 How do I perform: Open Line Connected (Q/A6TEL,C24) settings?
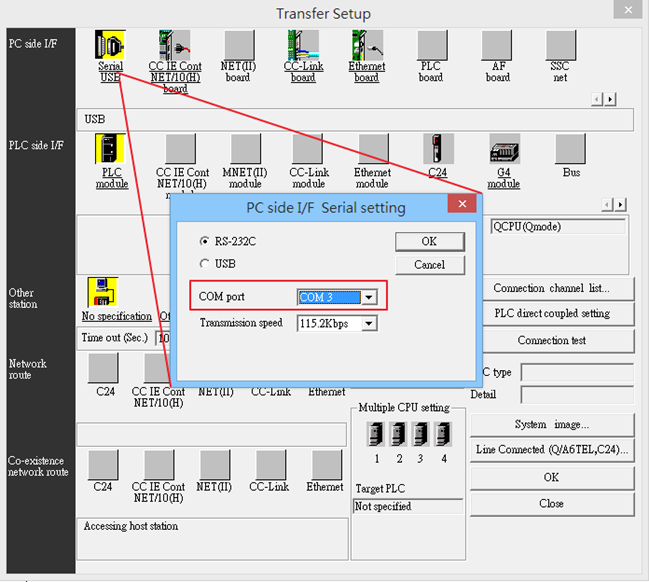click(x=552, y=450)
